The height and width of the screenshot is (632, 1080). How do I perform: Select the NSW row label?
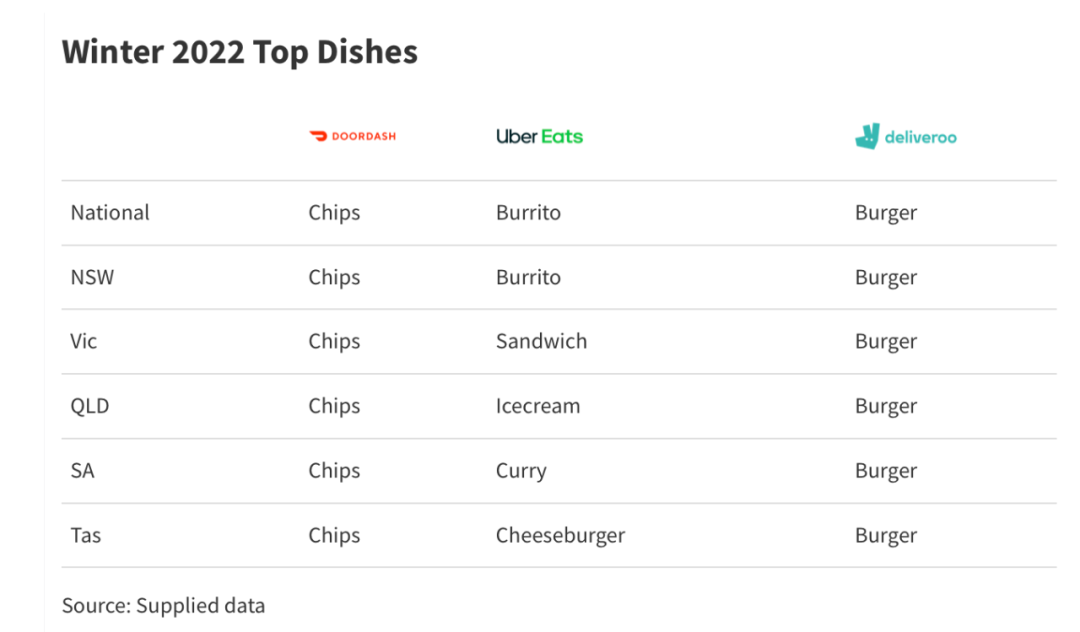(x=92, y=277)
